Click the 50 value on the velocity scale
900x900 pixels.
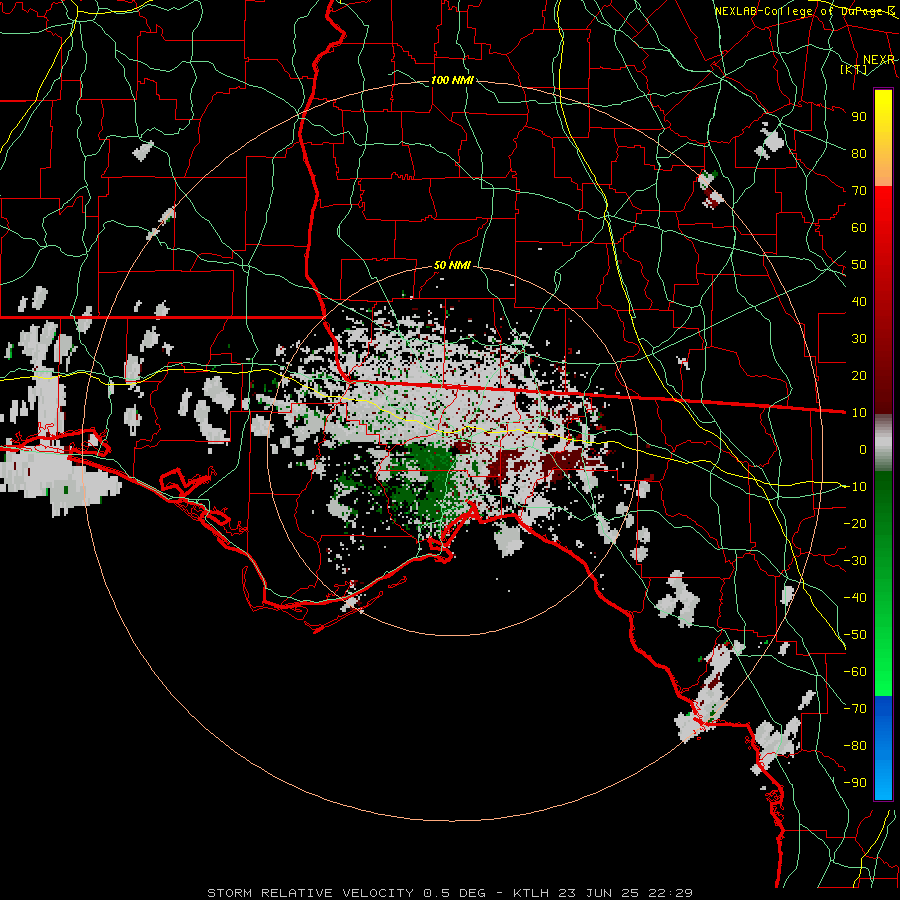(859, 265)
